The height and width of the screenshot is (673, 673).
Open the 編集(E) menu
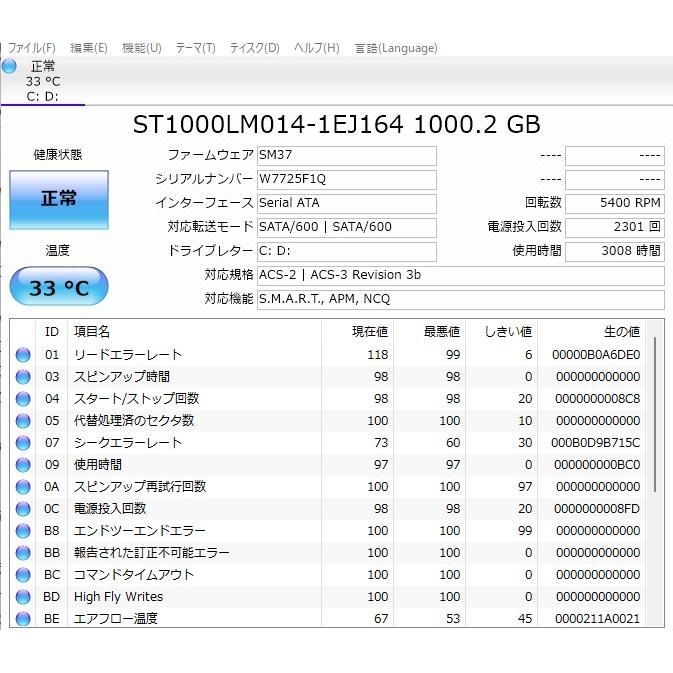pyautogui.click(x=89, y=48)
